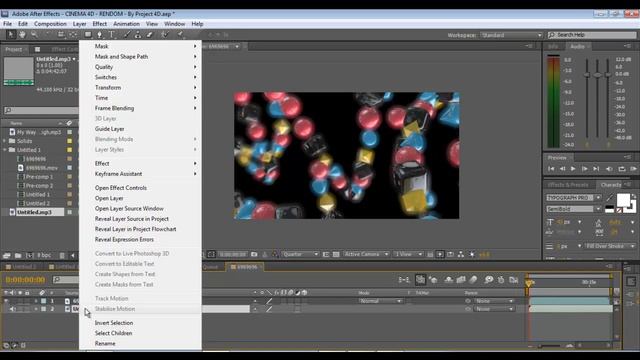Click the region of interest icon in viewer
640x360 pixels.
click(326, 254)
